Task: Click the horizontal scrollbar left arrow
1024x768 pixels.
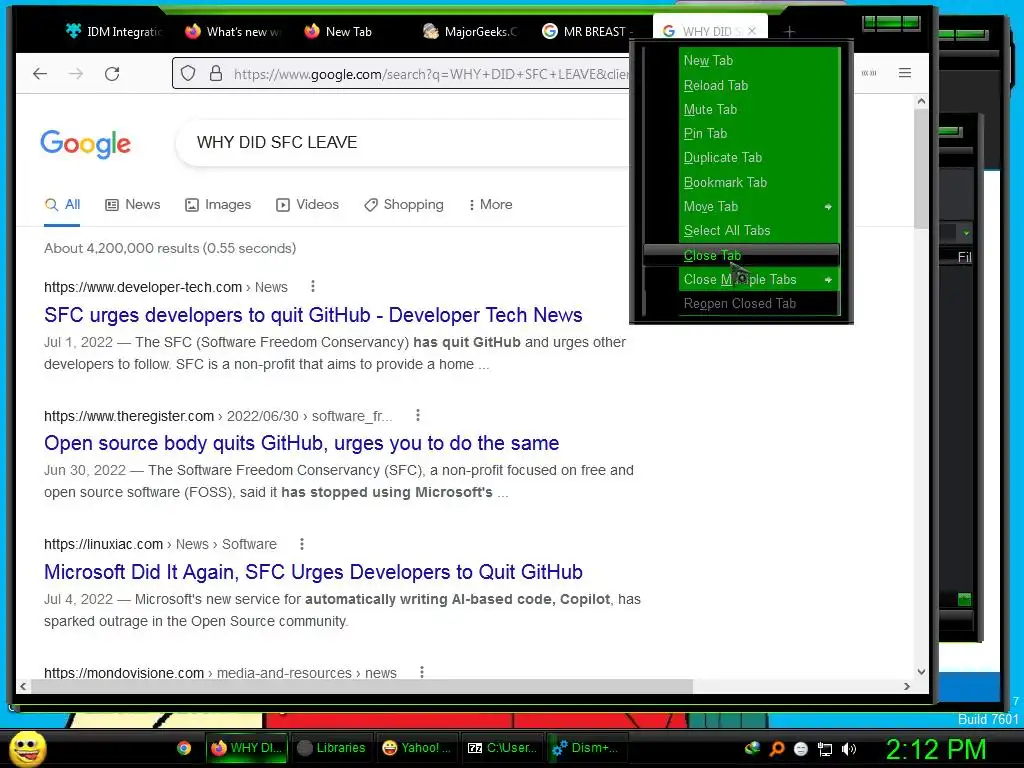Action: pos(24,686)
